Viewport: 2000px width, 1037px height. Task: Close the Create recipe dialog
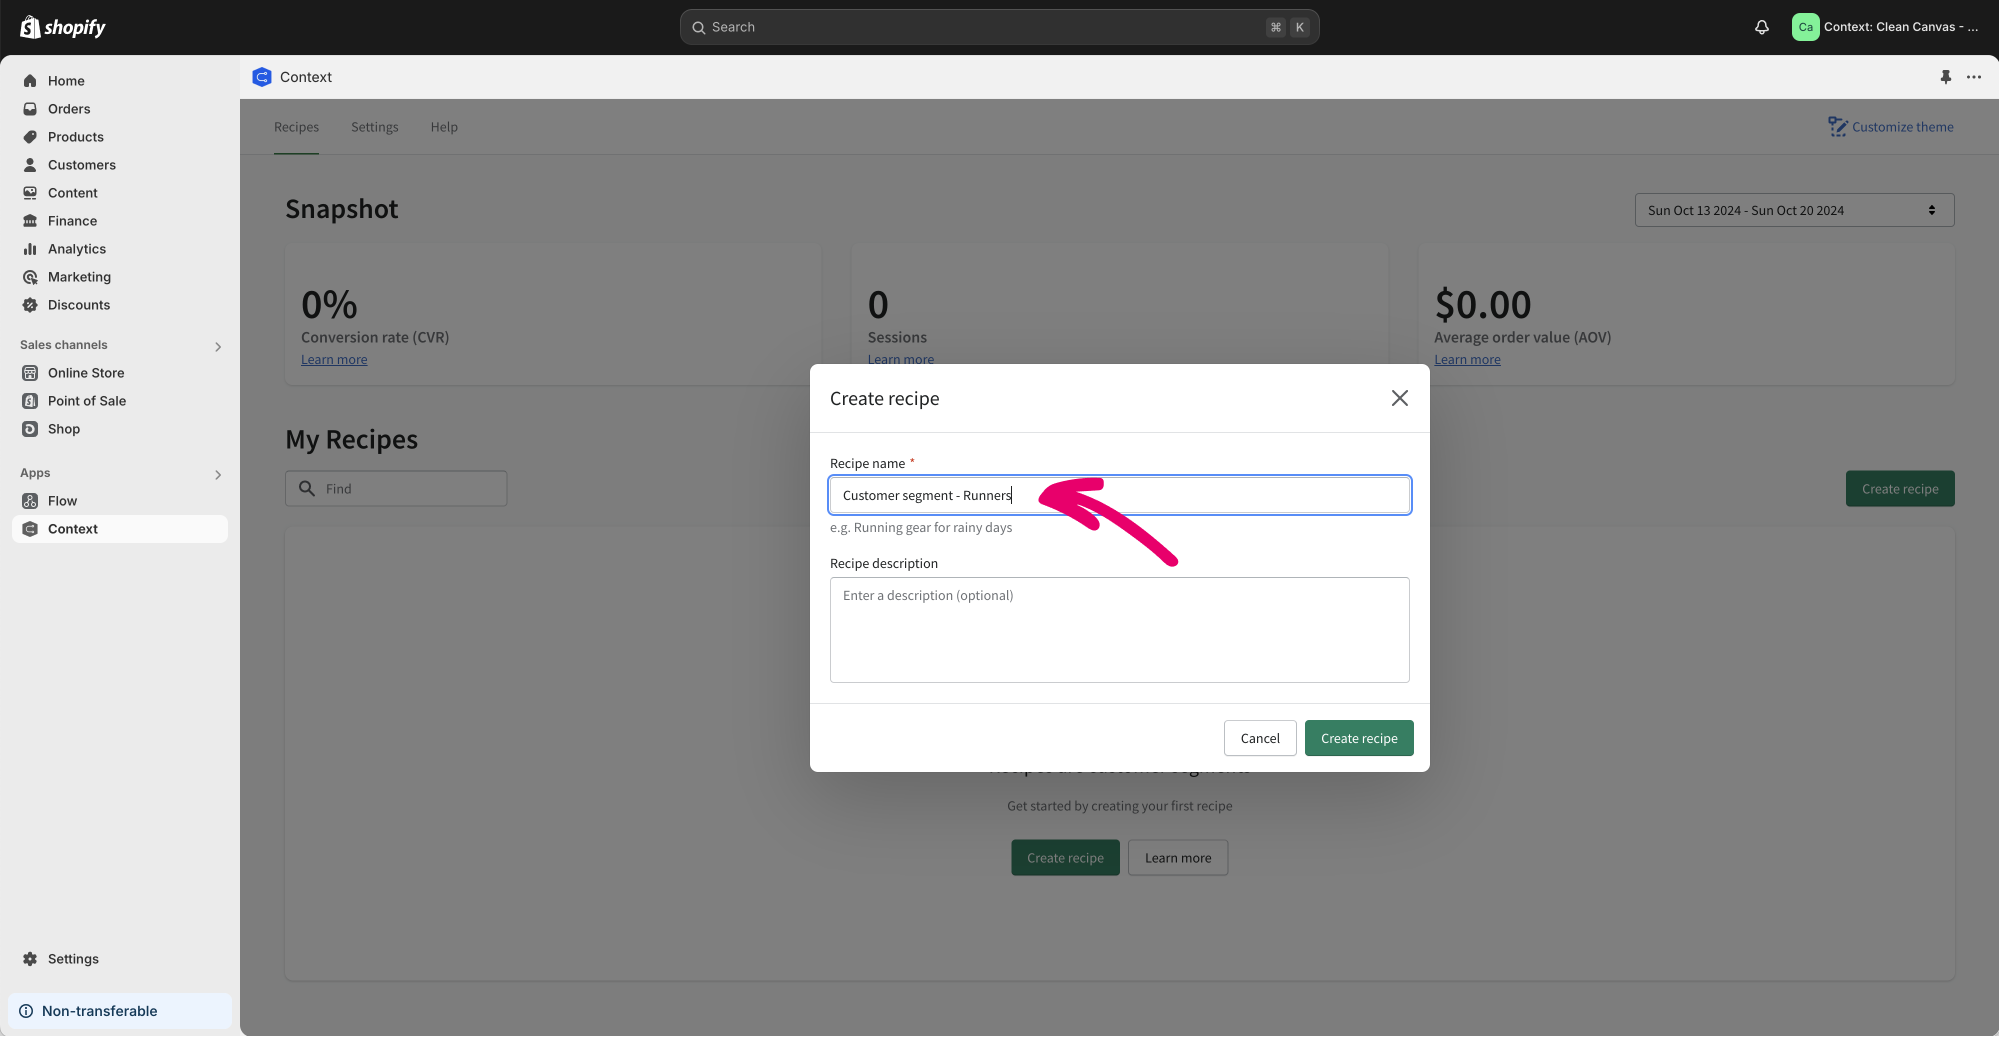click(1399, 398)
